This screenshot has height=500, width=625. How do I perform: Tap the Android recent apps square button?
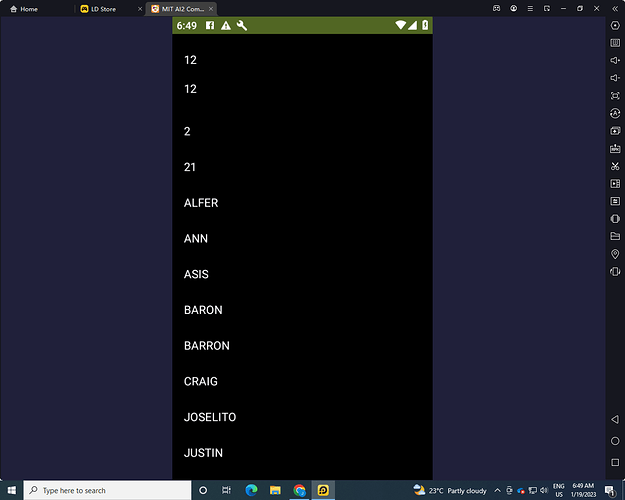point(615,463)
